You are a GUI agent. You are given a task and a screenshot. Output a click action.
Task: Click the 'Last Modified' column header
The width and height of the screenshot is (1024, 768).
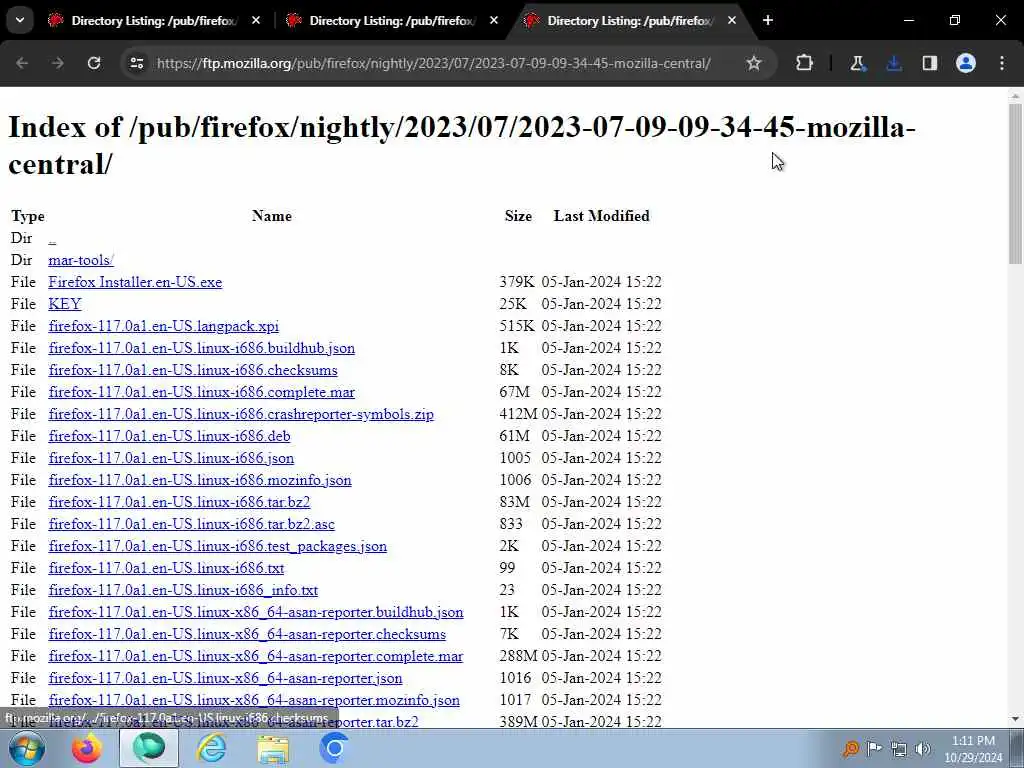click(601, 216)
